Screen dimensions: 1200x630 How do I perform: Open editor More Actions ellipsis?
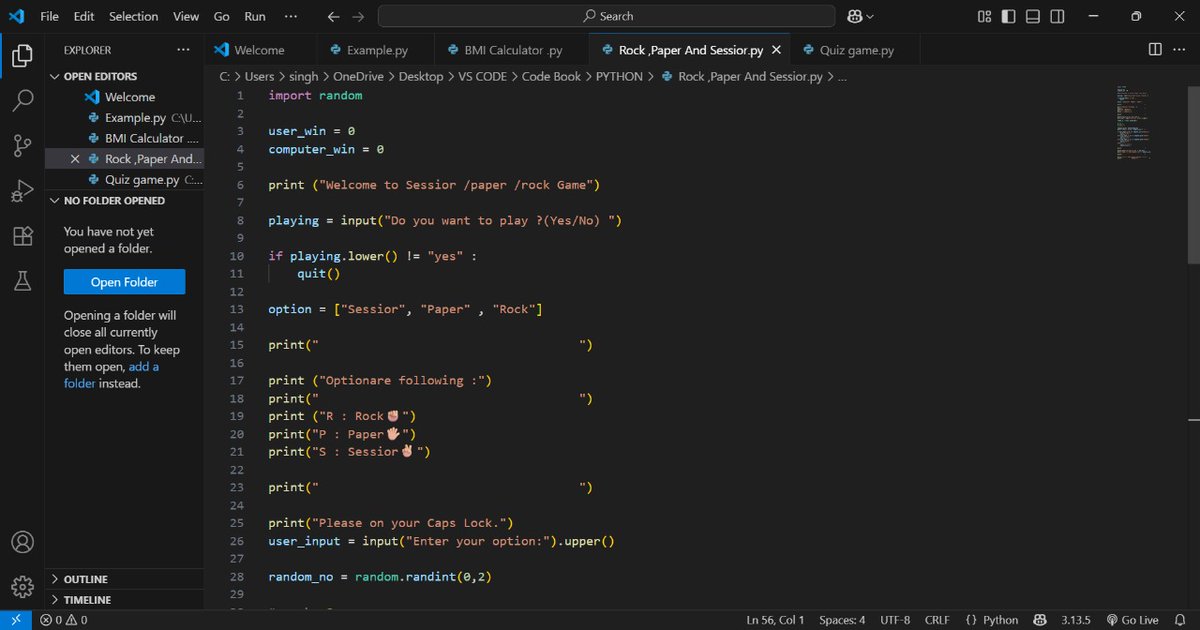[x=1180, y=50]
